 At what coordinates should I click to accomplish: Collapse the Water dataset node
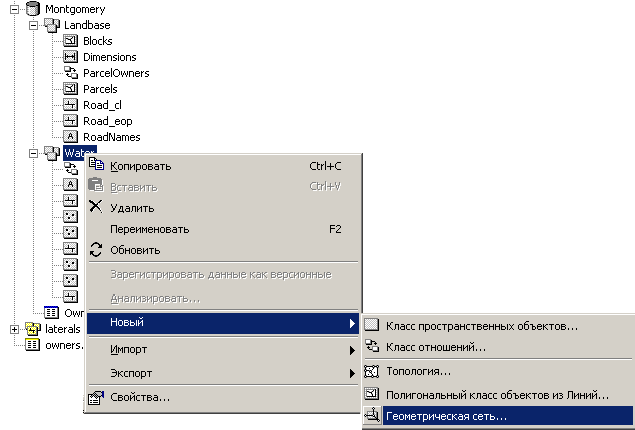tap(34, 153)
